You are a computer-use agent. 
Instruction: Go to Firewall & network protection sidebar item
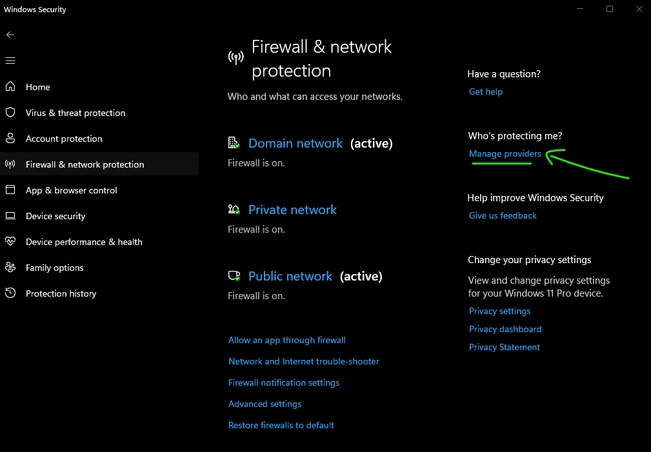[x=99, y=164]
